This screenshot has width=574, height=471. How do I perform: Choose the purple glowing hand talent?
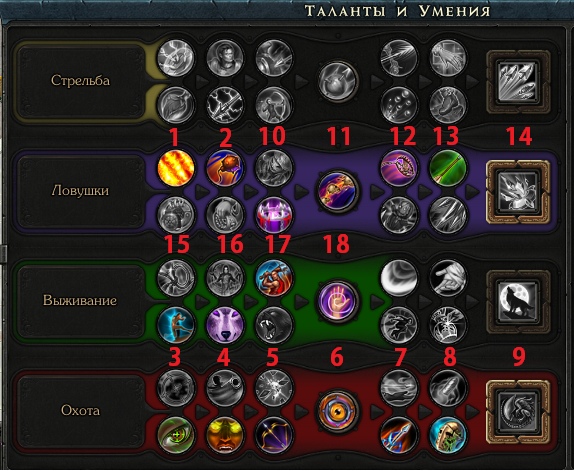337,301
